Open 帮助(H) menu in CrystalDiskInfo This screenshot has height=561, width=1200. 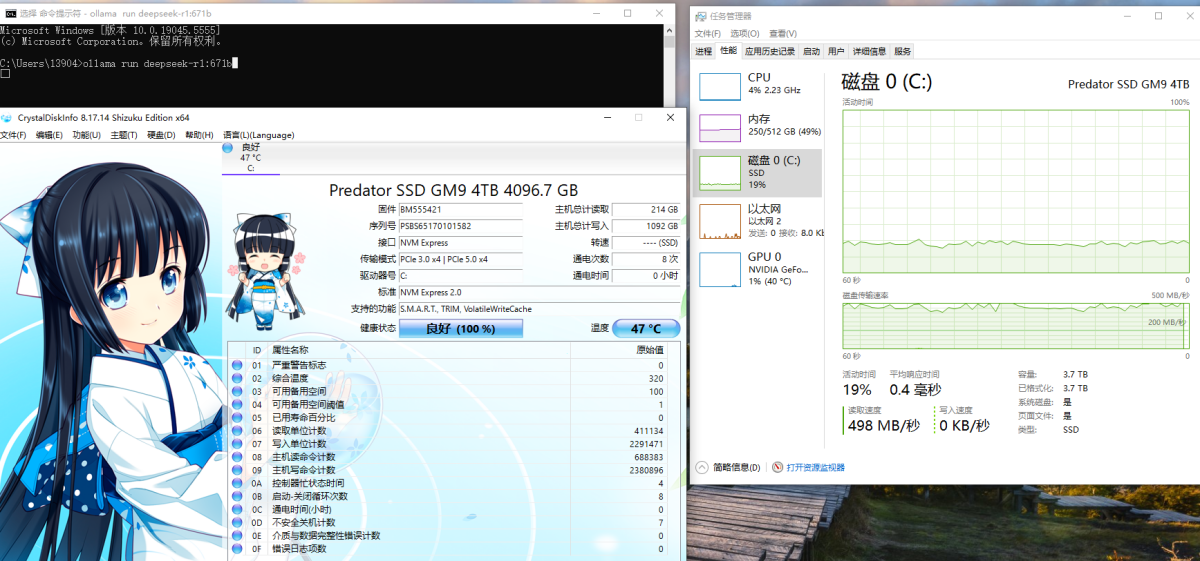click(x=198, y=135)
